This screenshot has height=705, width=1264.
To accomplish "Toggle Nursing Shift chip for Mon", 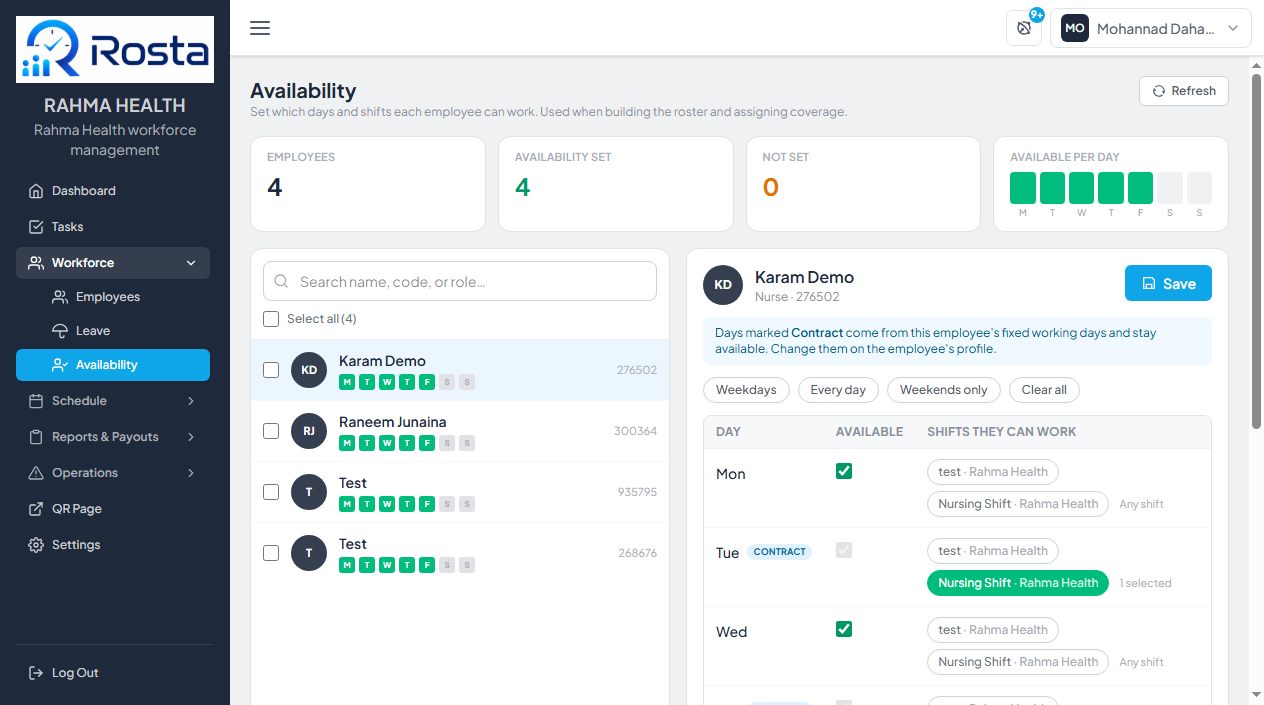I will tap(1018, 504).
